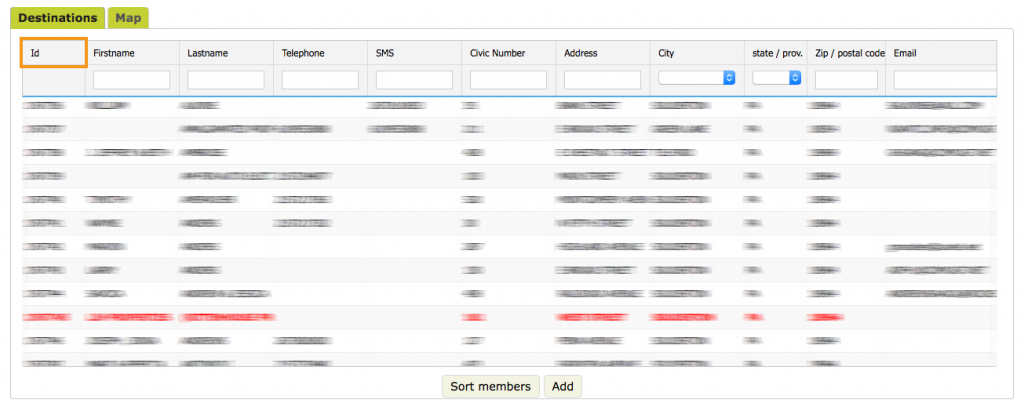Click the City column header
Screen dimensions: 1024x407
coord(697,53)
